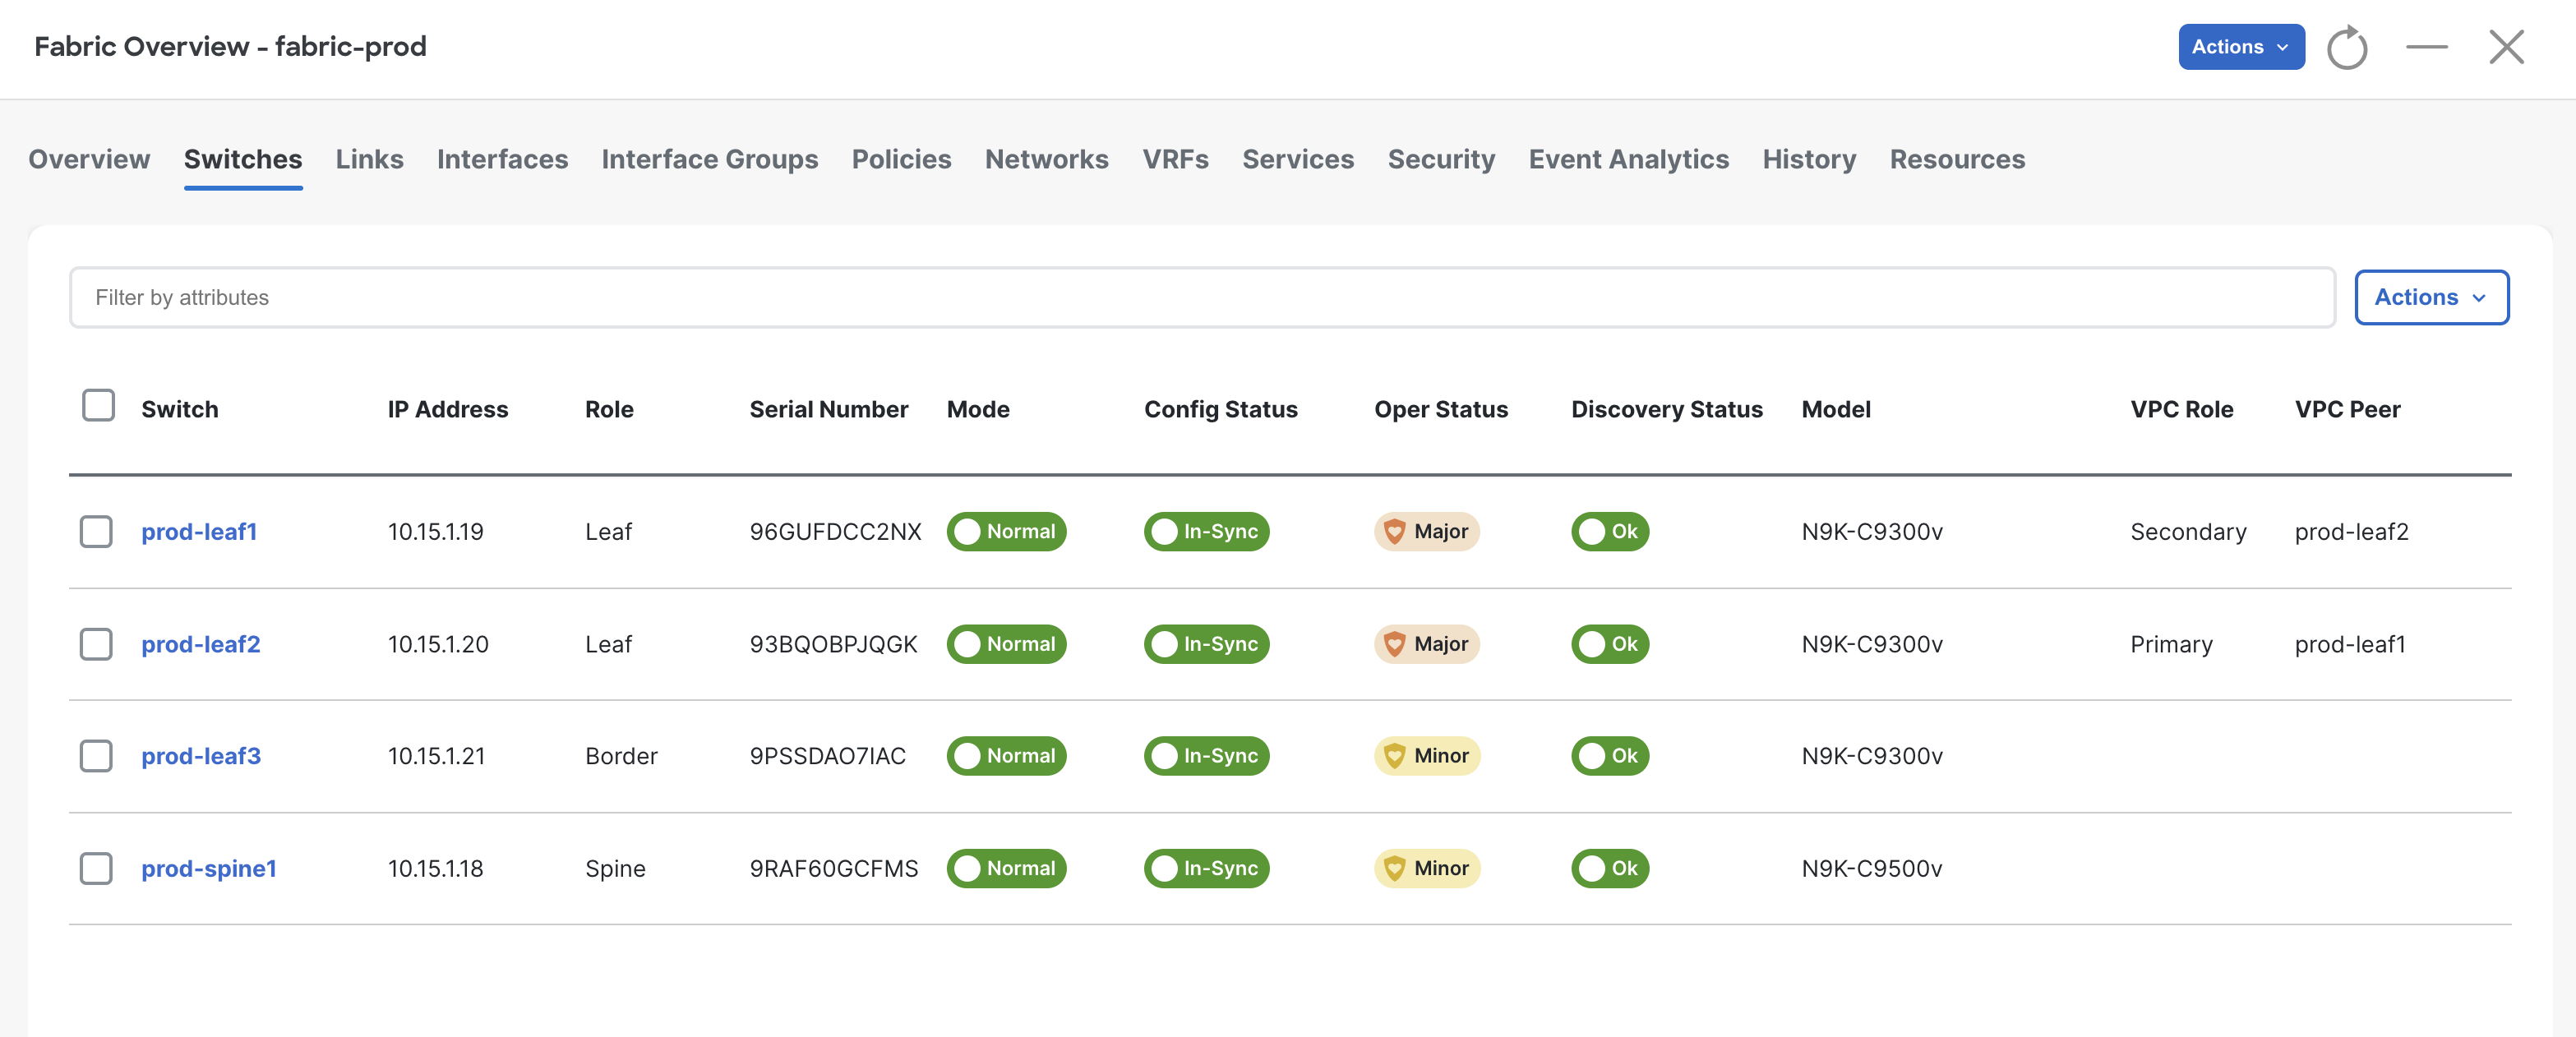This screenshot has height=1037, width=2576.
Task: Click the Switch column header
Action: click(179, 409)
